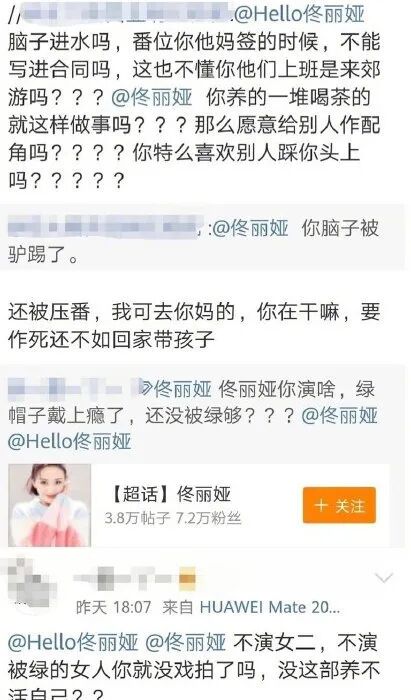The height and width of the screenshot is (700, 411).
Task: Tap the 昨天 18:07 post timestamp
Action: pyautogui.click(x=113, y=607)
